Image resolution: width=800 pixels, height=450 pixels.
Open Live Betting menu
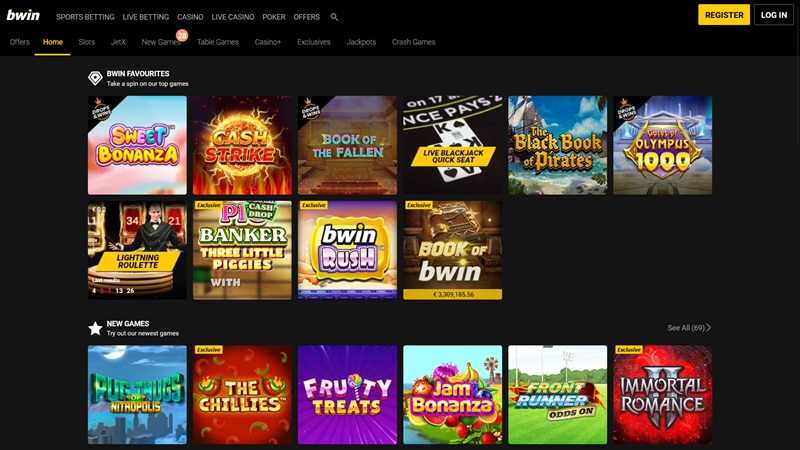[x=145, y=17]
